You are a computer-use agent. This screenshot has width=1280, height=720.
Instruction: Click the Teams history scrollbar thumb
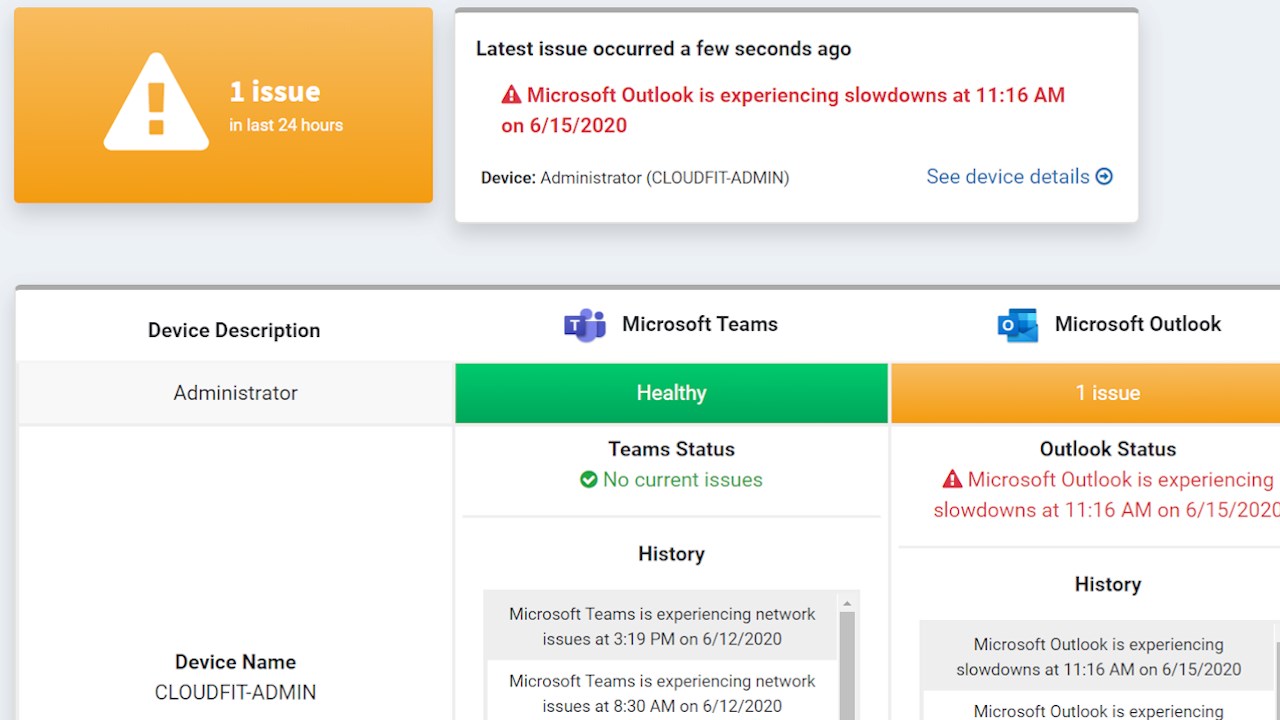pyautogui.click(x=847, y=666)
